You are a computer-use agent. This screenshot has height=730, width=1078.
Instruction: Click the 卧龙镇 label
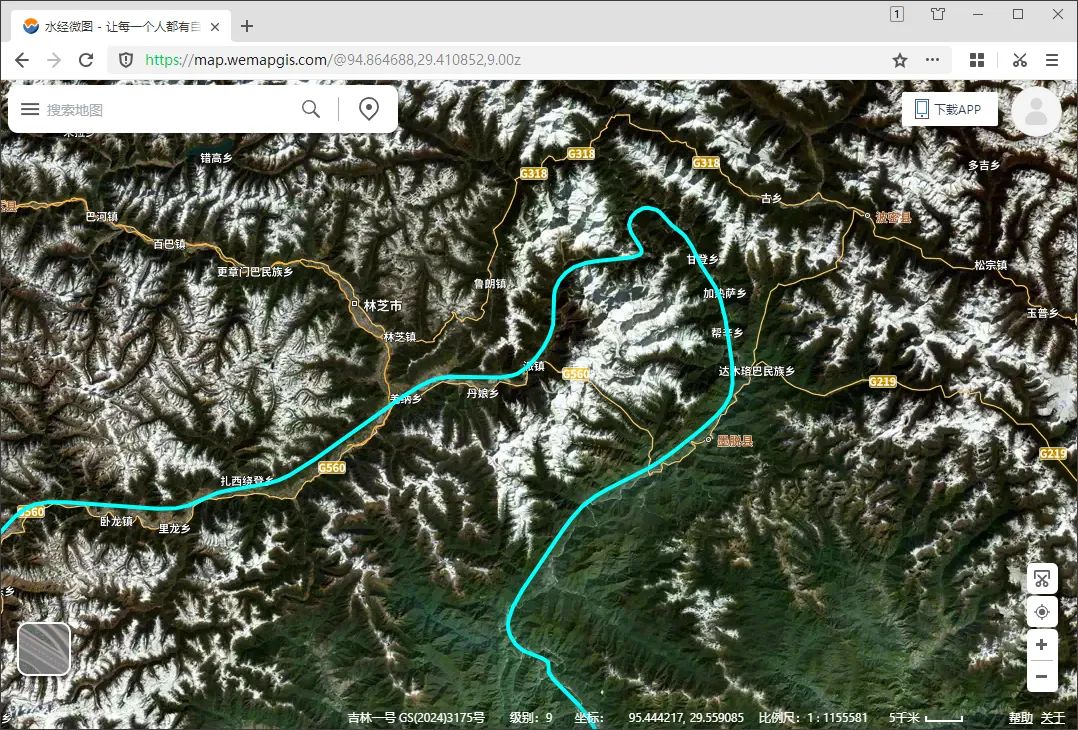[x=116, y=521]
